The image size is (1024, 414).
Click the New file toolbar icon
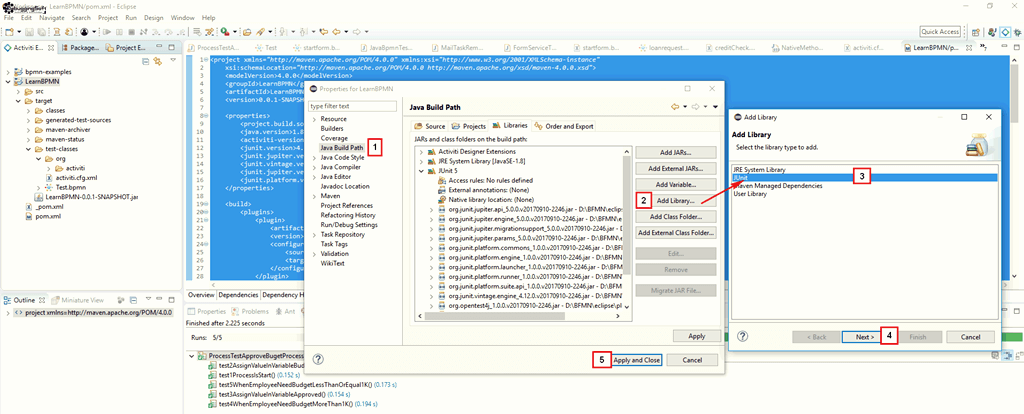click(8, 31)
